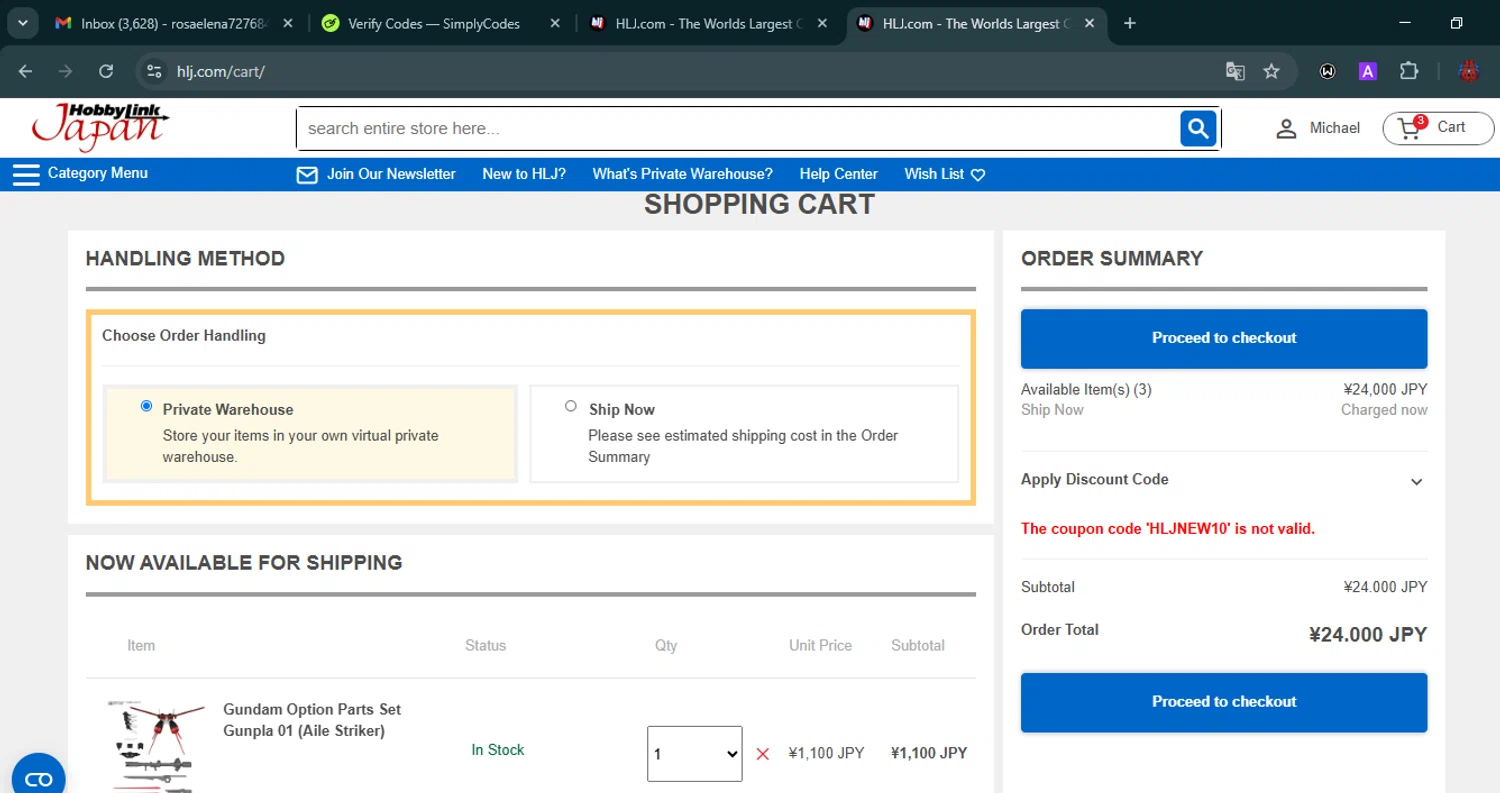Click the search magnifier button
The image size is (1500, 793).
coord(1198,128)
